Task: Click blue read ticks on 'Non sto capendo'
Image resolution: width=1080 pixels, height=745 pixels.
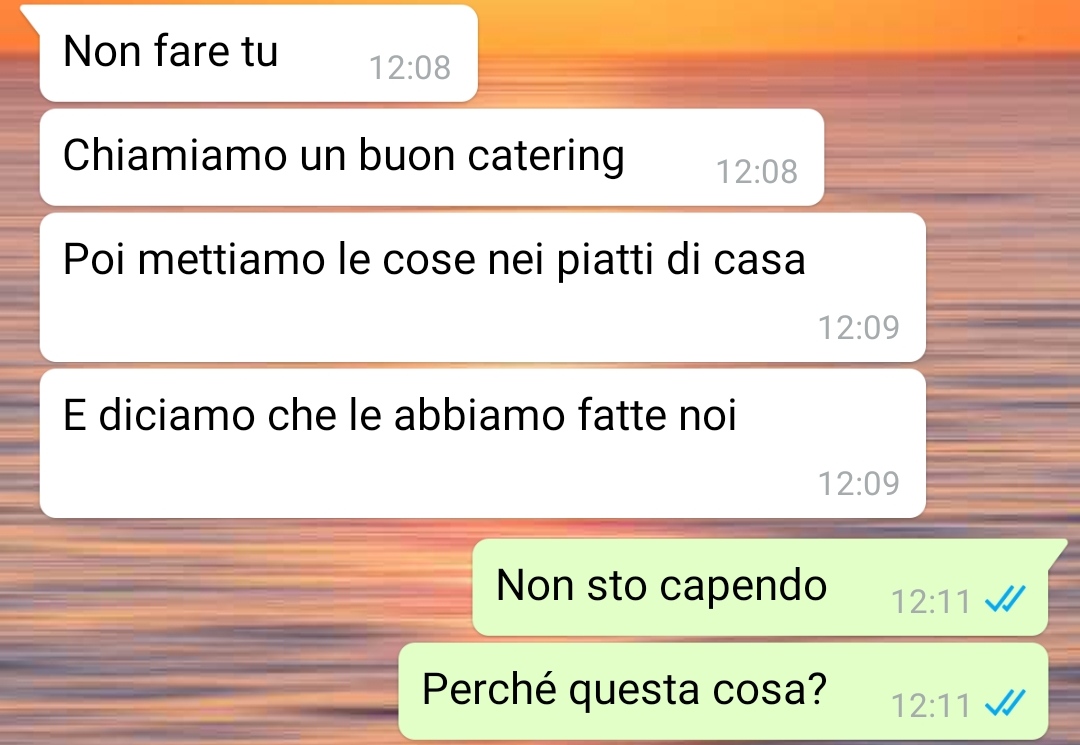Action: click(1006, 600)
